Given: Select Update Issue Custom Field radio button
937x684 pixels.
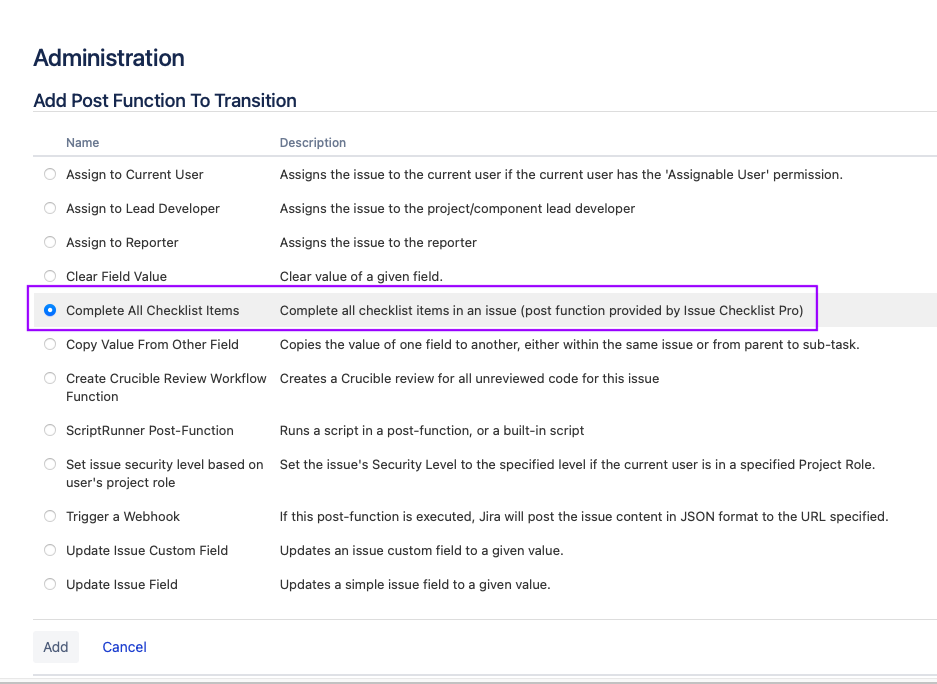Looking at the screenshot, I should (50, 550).
